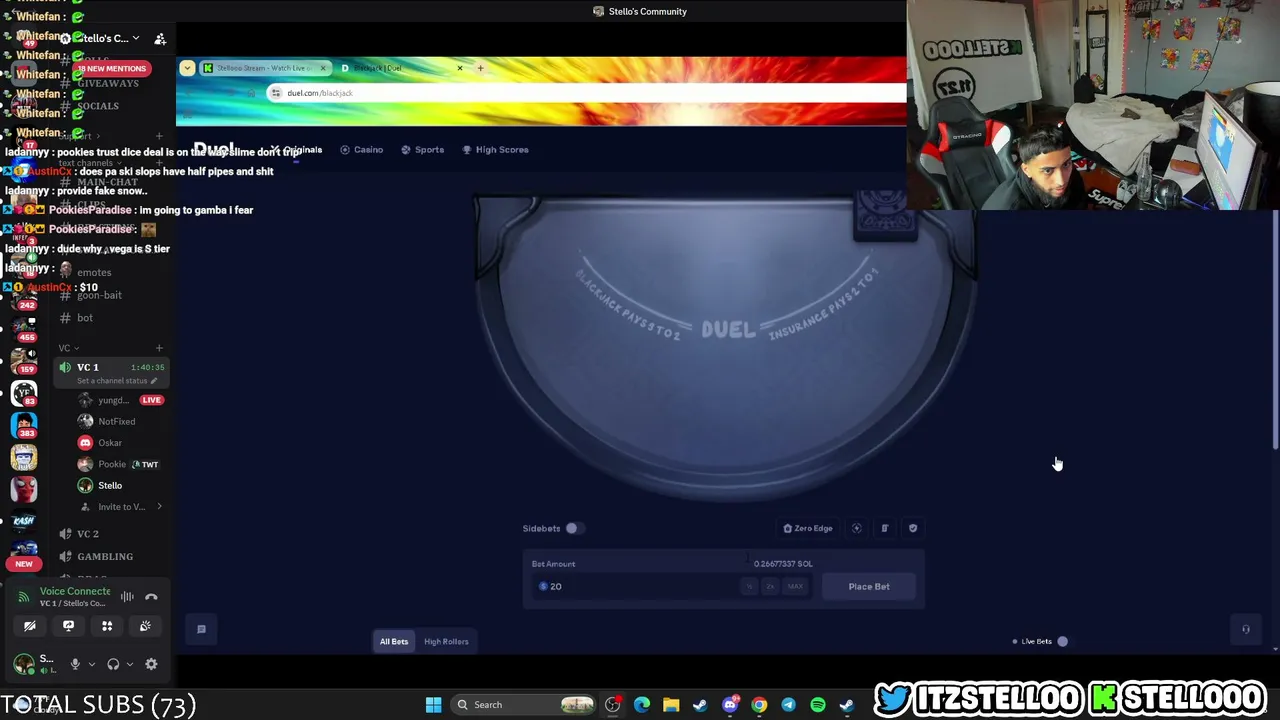
Task: Open Discord from the taskbar
Action: [730, 705]
